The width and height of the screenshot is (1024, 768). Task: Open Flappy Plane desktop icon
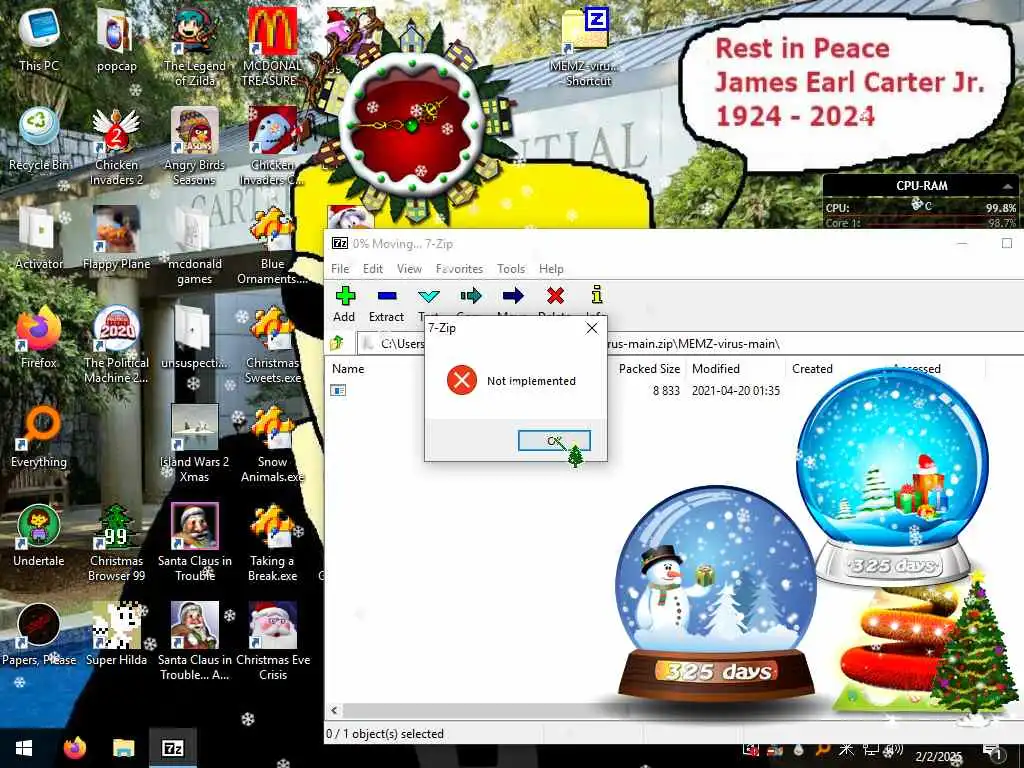click(116, 238)
